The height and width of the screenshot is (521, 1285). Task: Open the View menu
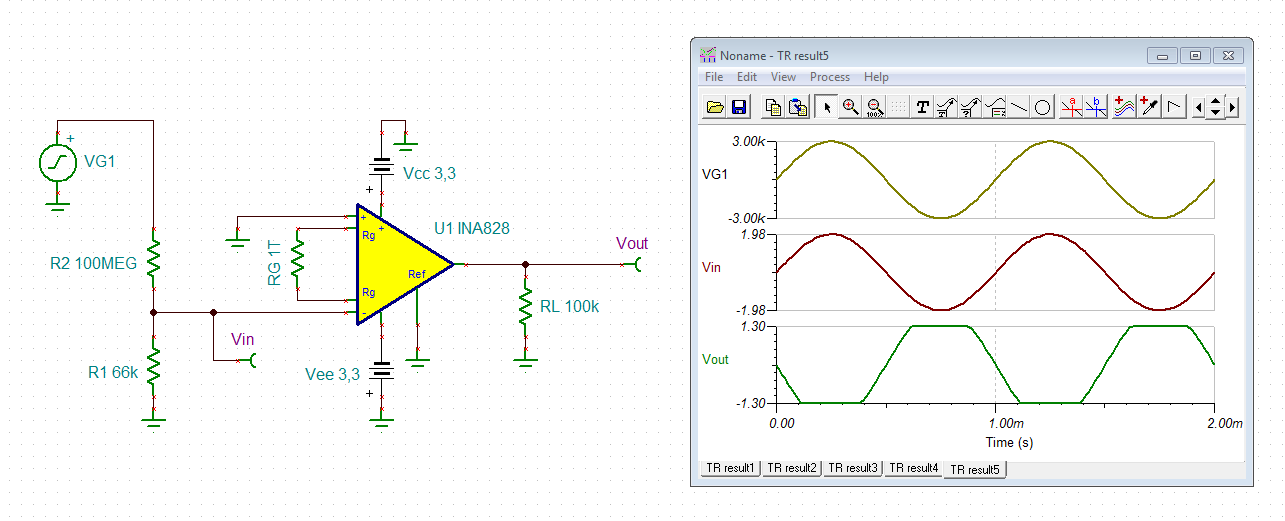click(783, 77)
